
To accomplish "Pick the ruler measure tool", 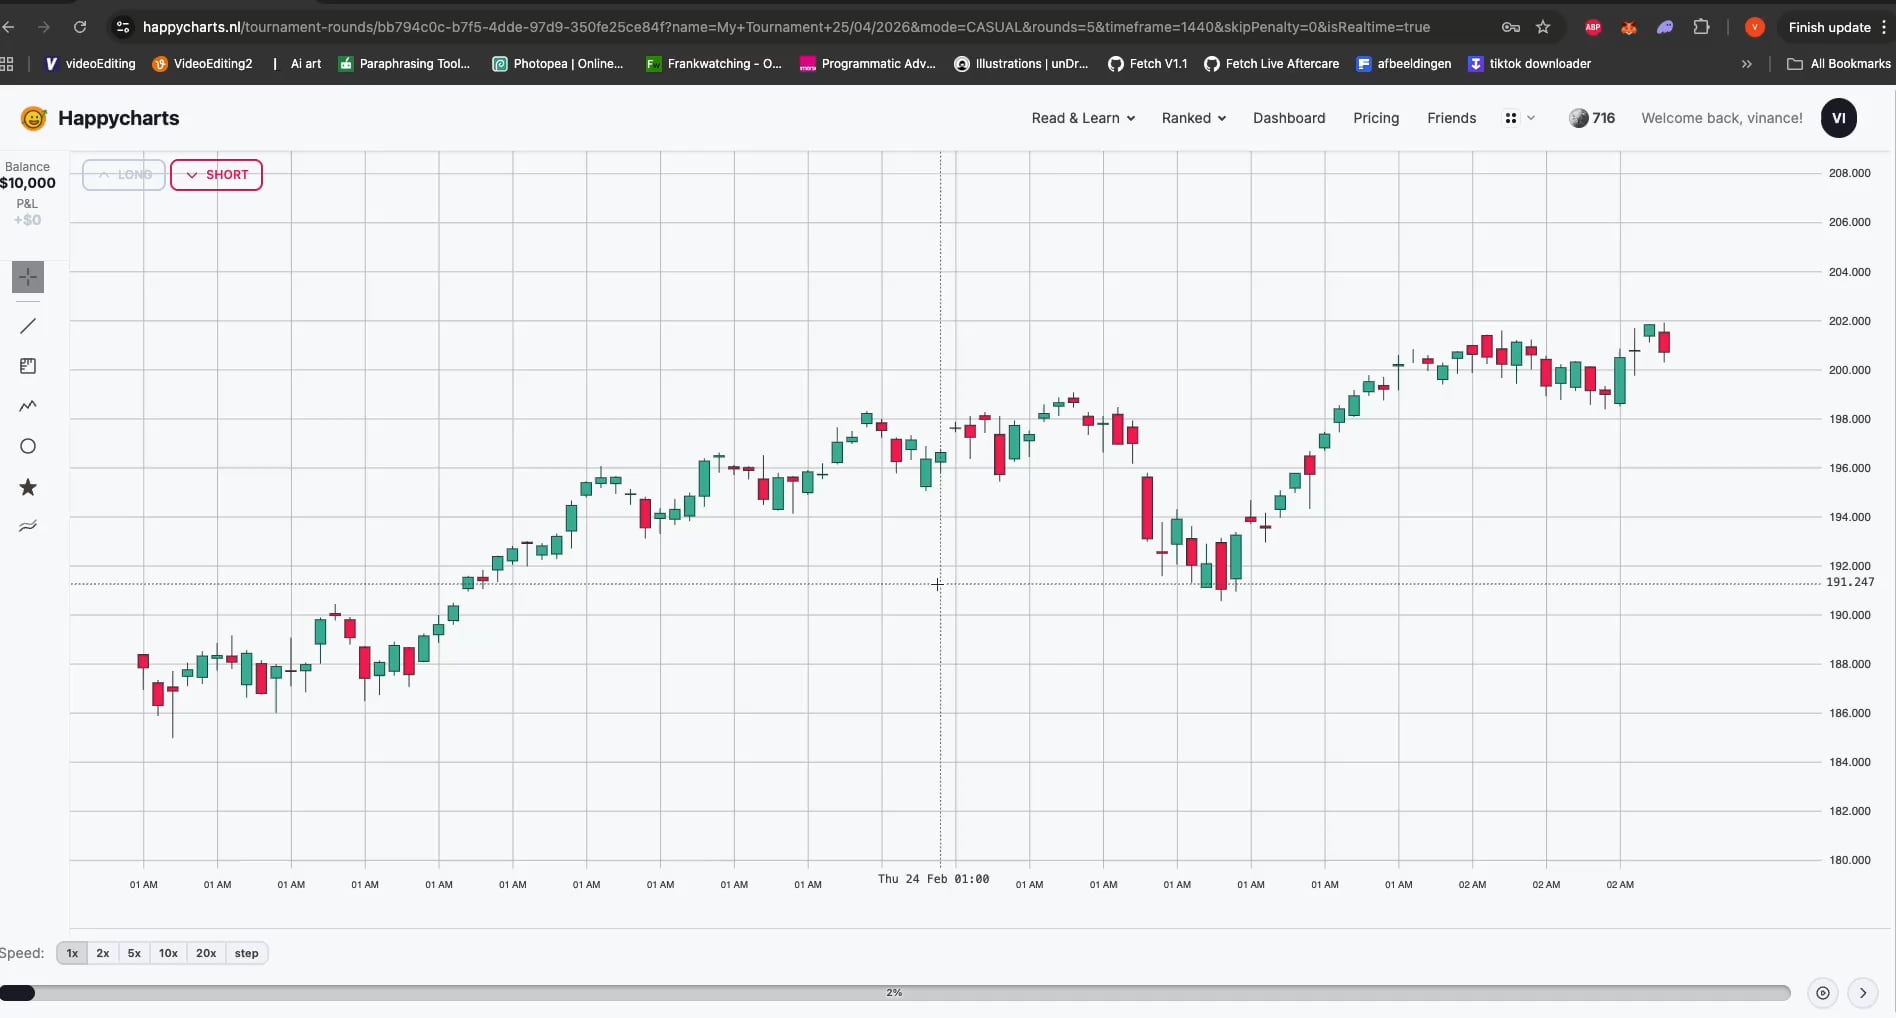I will 28,366.
